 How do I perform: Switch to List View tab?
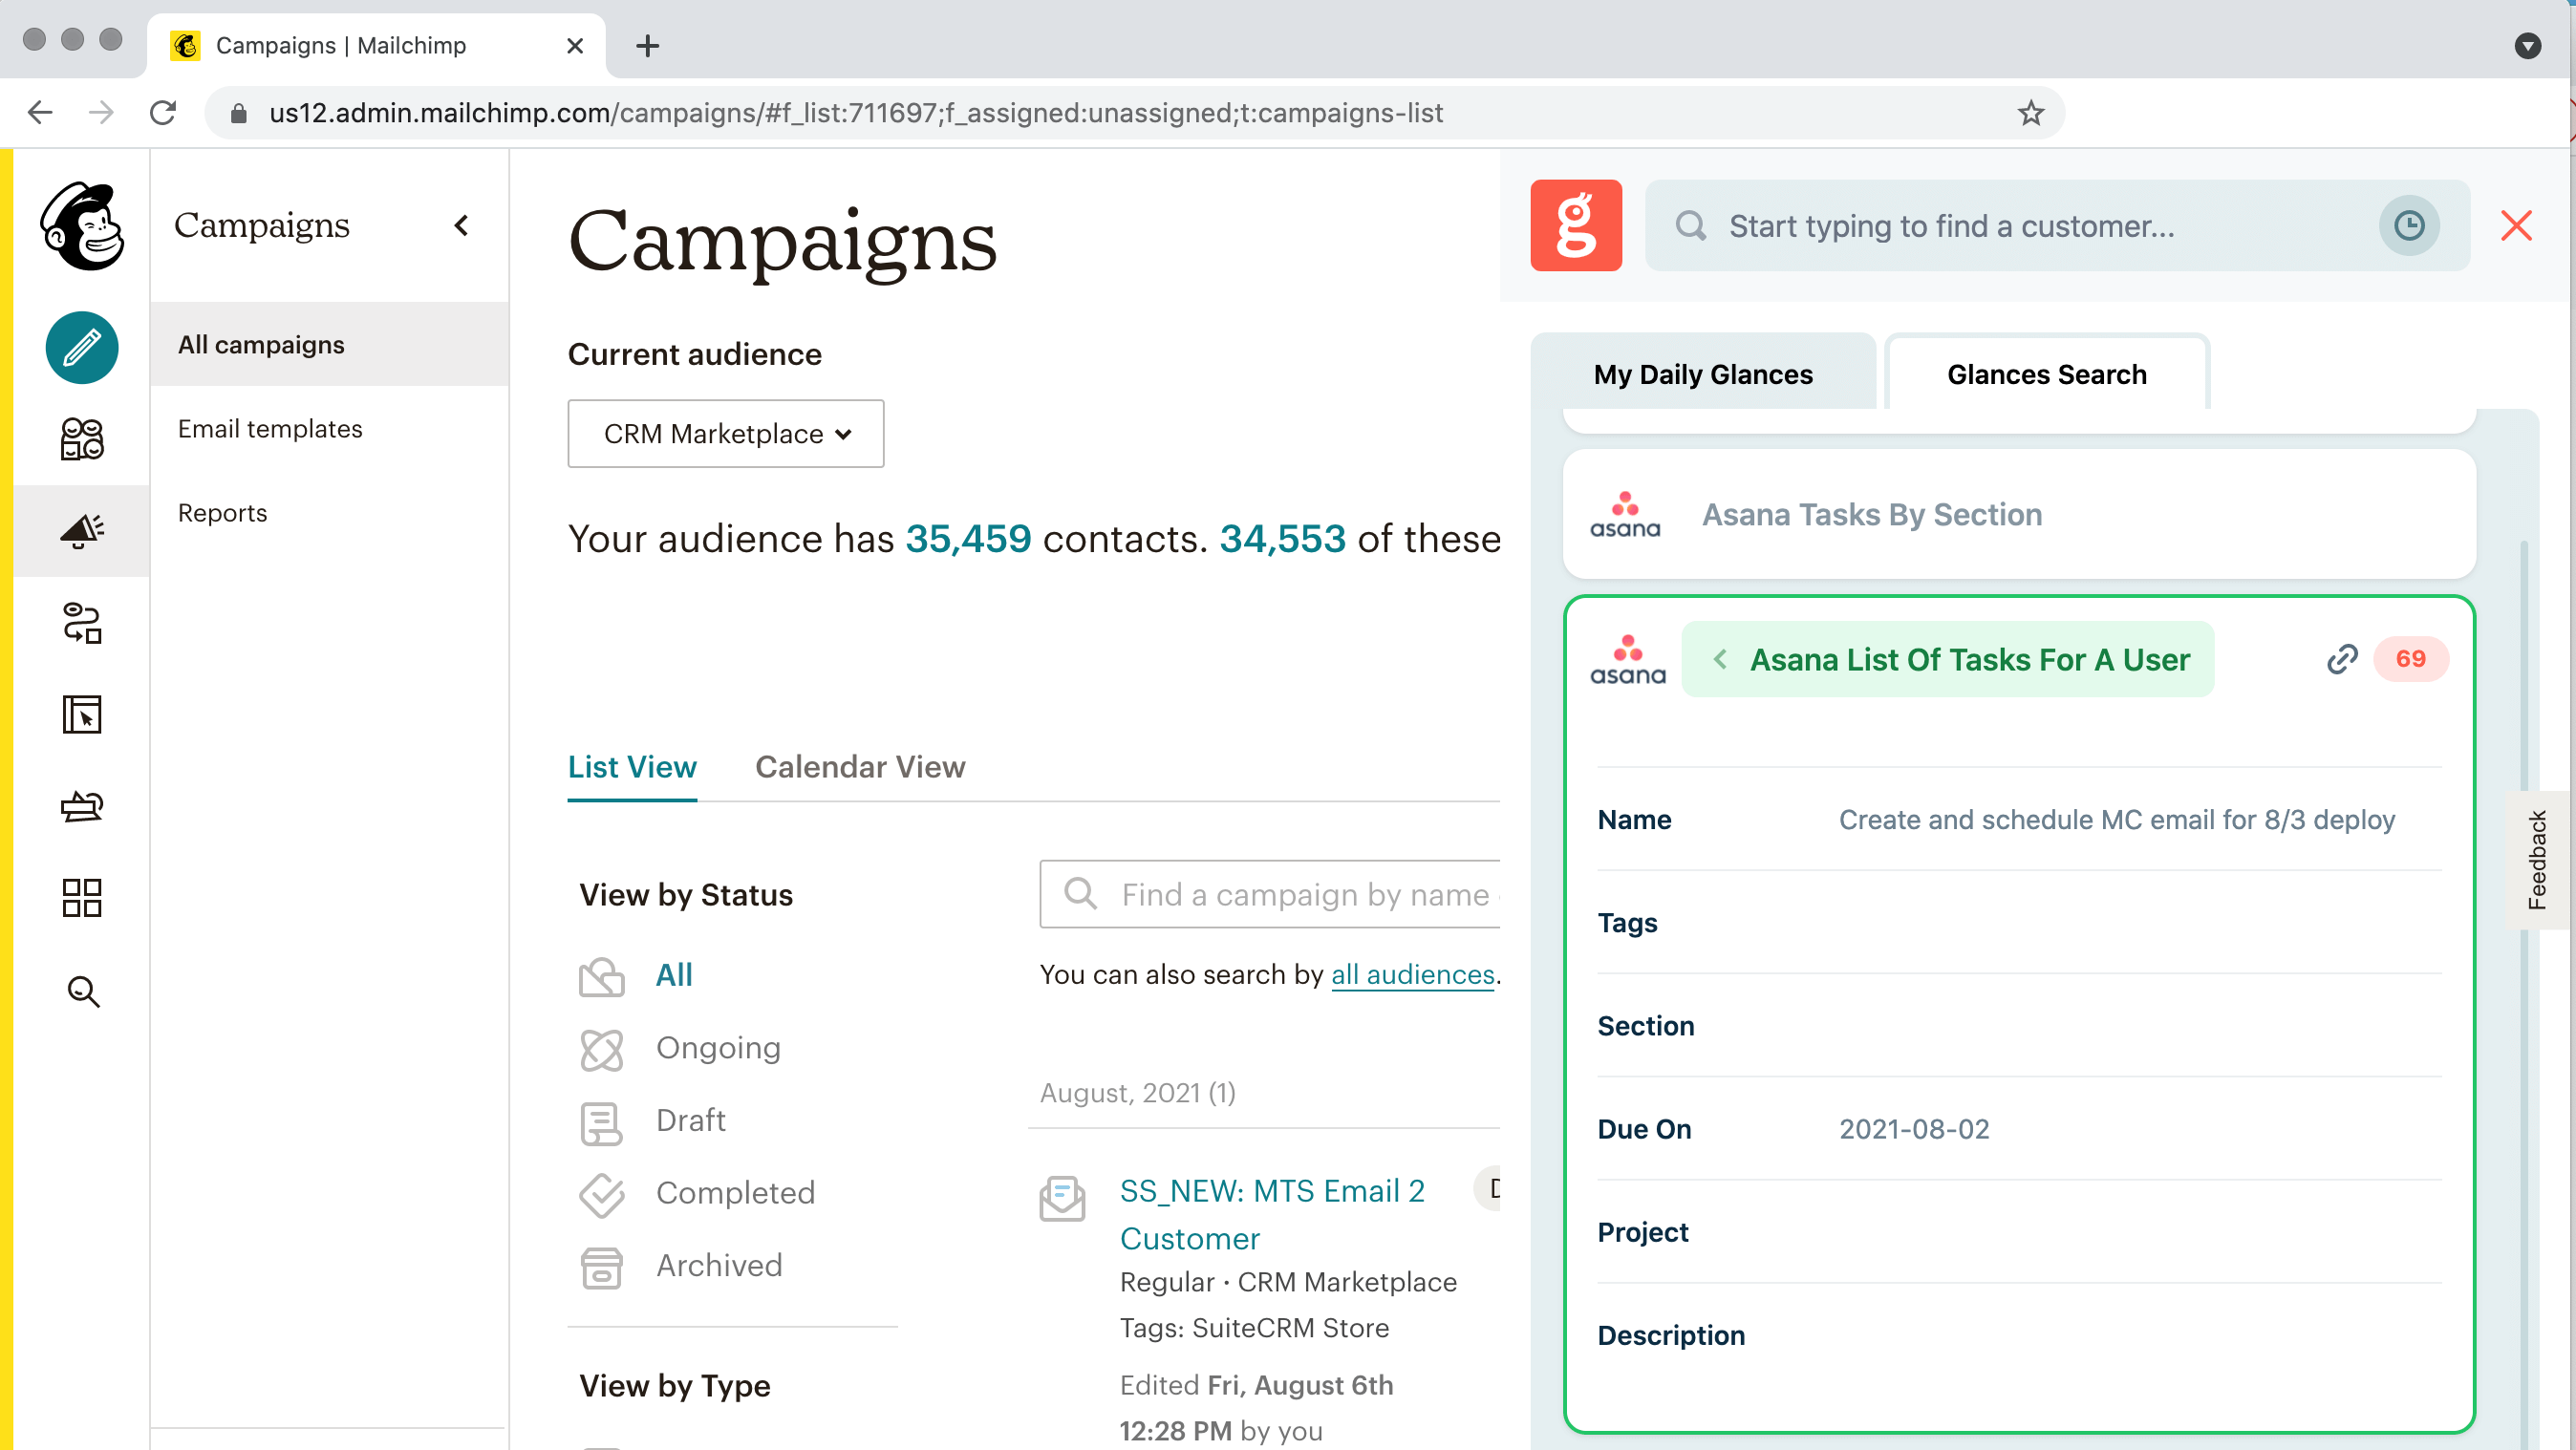pyautogui.click(x=632, y=766)
